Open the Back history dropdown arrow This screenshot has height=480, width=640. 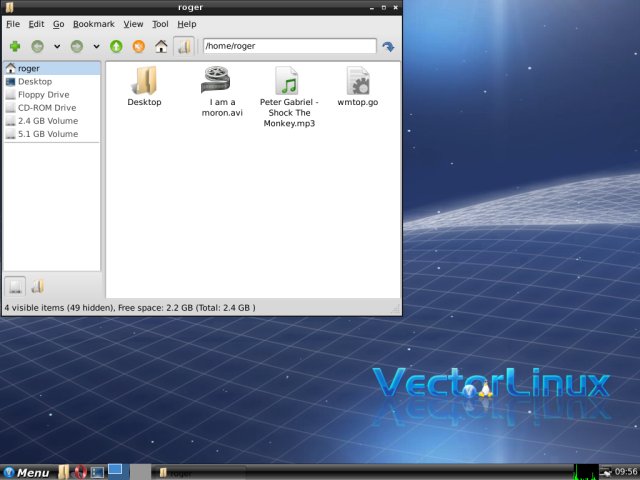[57, 46]
